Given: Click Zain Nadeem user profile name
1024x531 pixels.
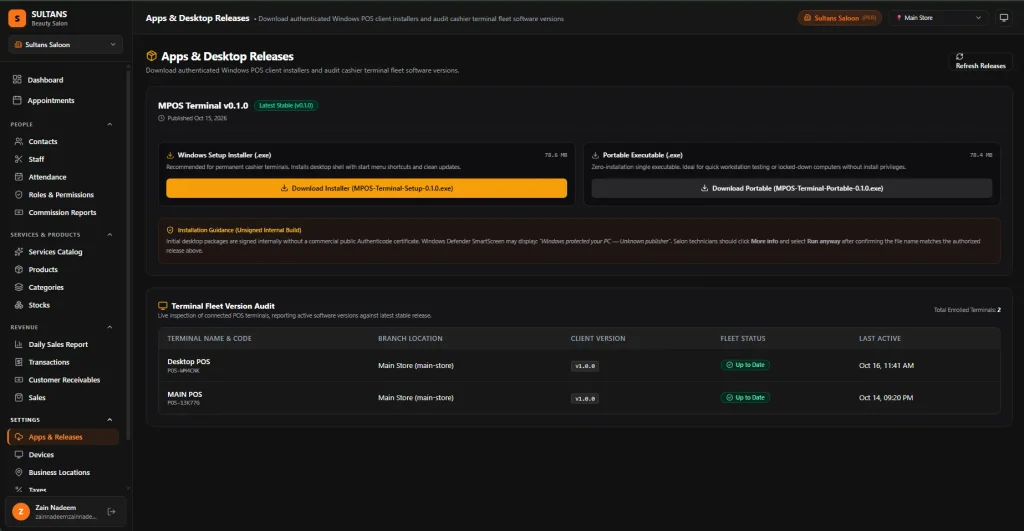Looking at the screenshot, I should coord(56,507).
